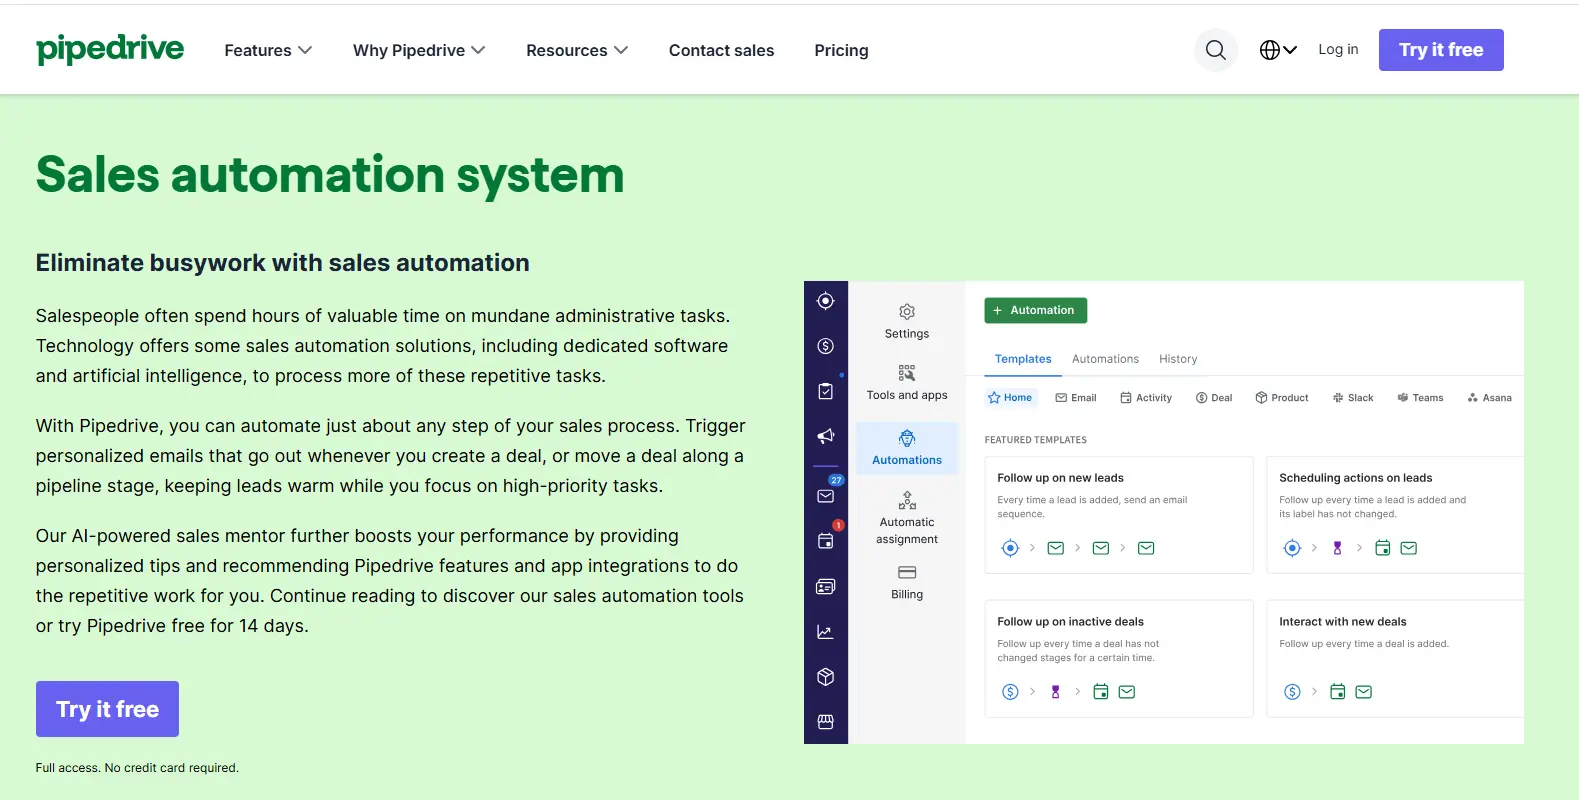Image resolution: width=1579 pixels, height=800 pixels.
Task: Click the Featured Templates label
Action: point(1035,440)
